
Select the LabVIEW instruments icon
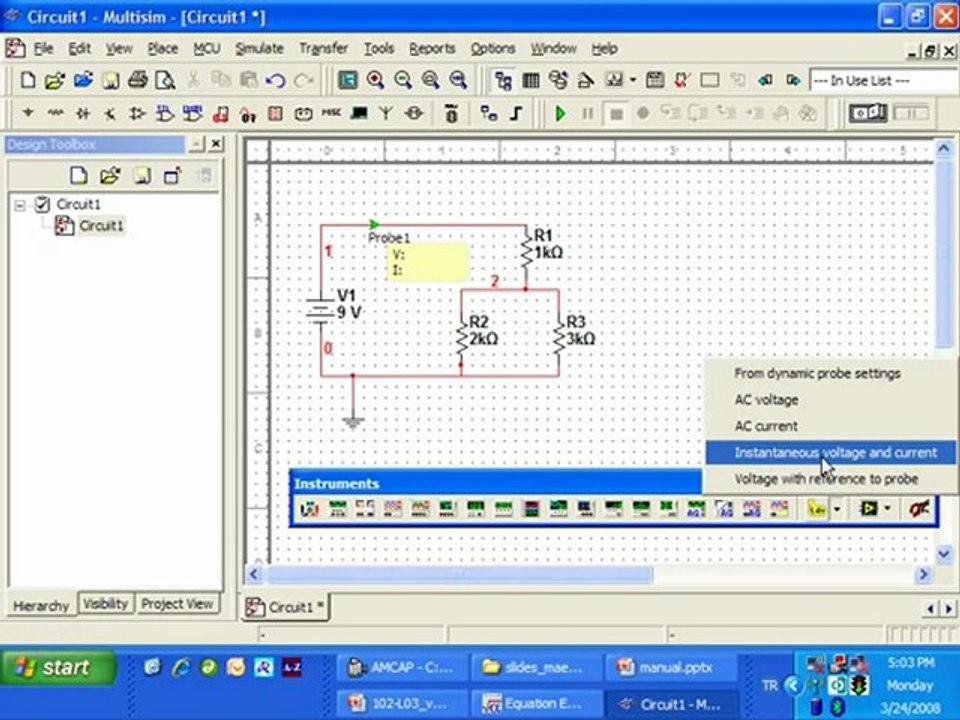[868, 508]
